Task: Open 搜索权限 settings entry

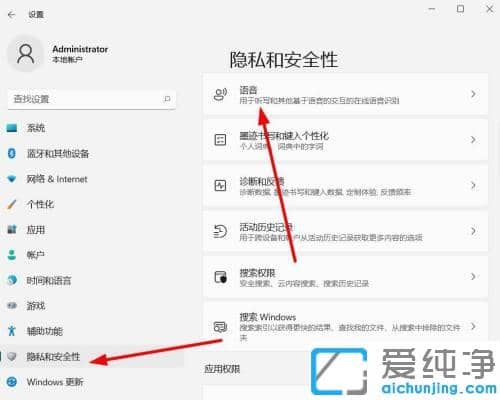Action: [x=346, y=277]
